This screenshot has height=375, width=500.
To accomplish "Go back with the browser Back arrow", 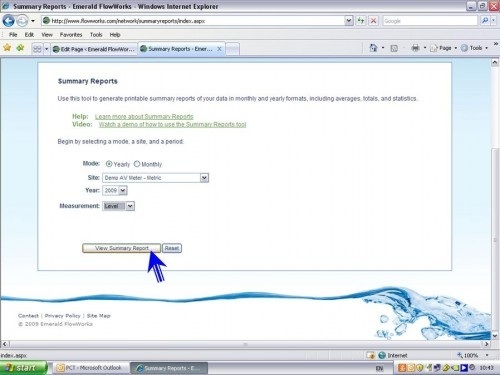I will pos(9,21).
